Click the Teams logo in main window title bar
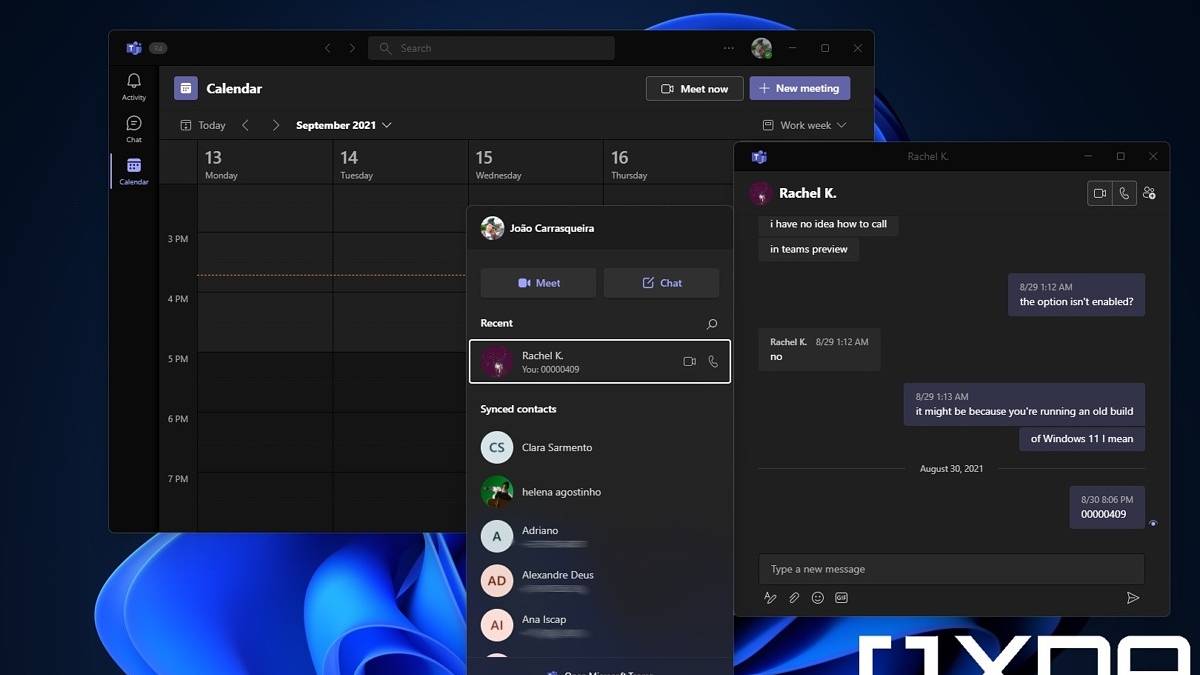This screenshot has height=675, width=1200. pos(134,48)
